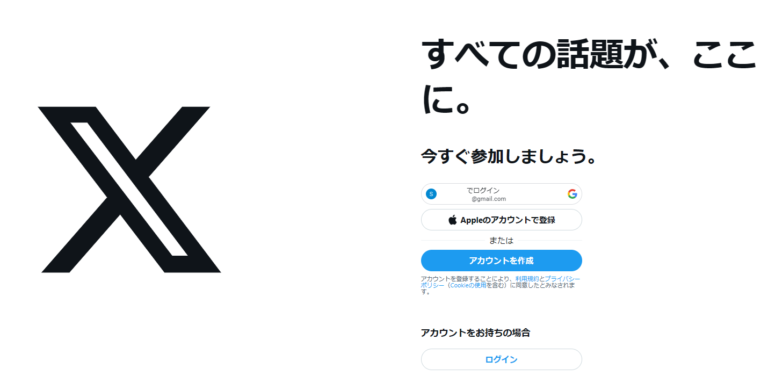Click the Apple logo icon

click(453, 220)
